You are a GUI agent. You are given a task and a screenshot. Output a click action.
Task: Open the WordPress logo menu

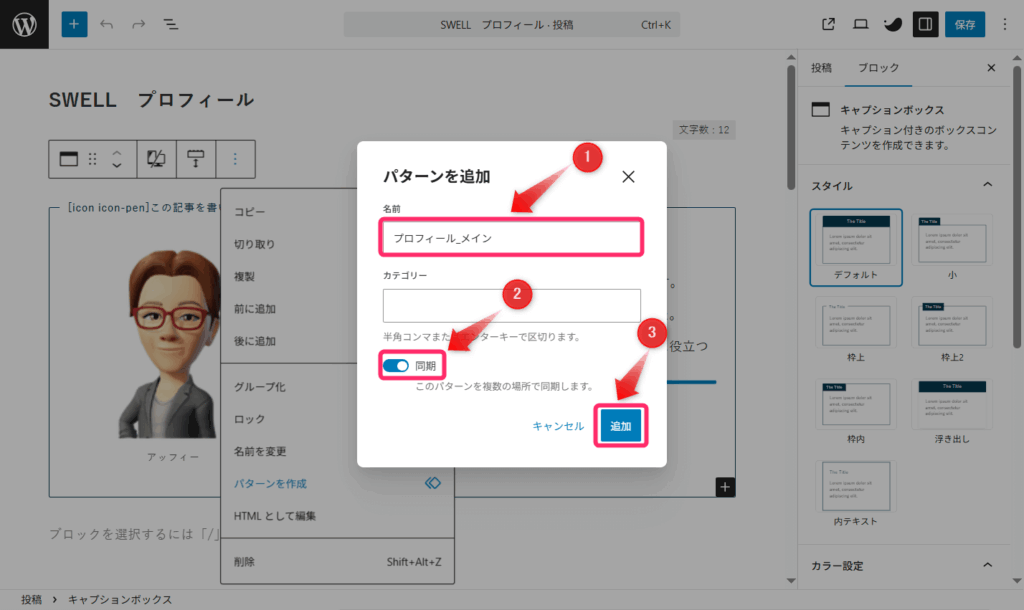[x=24, y=24]
